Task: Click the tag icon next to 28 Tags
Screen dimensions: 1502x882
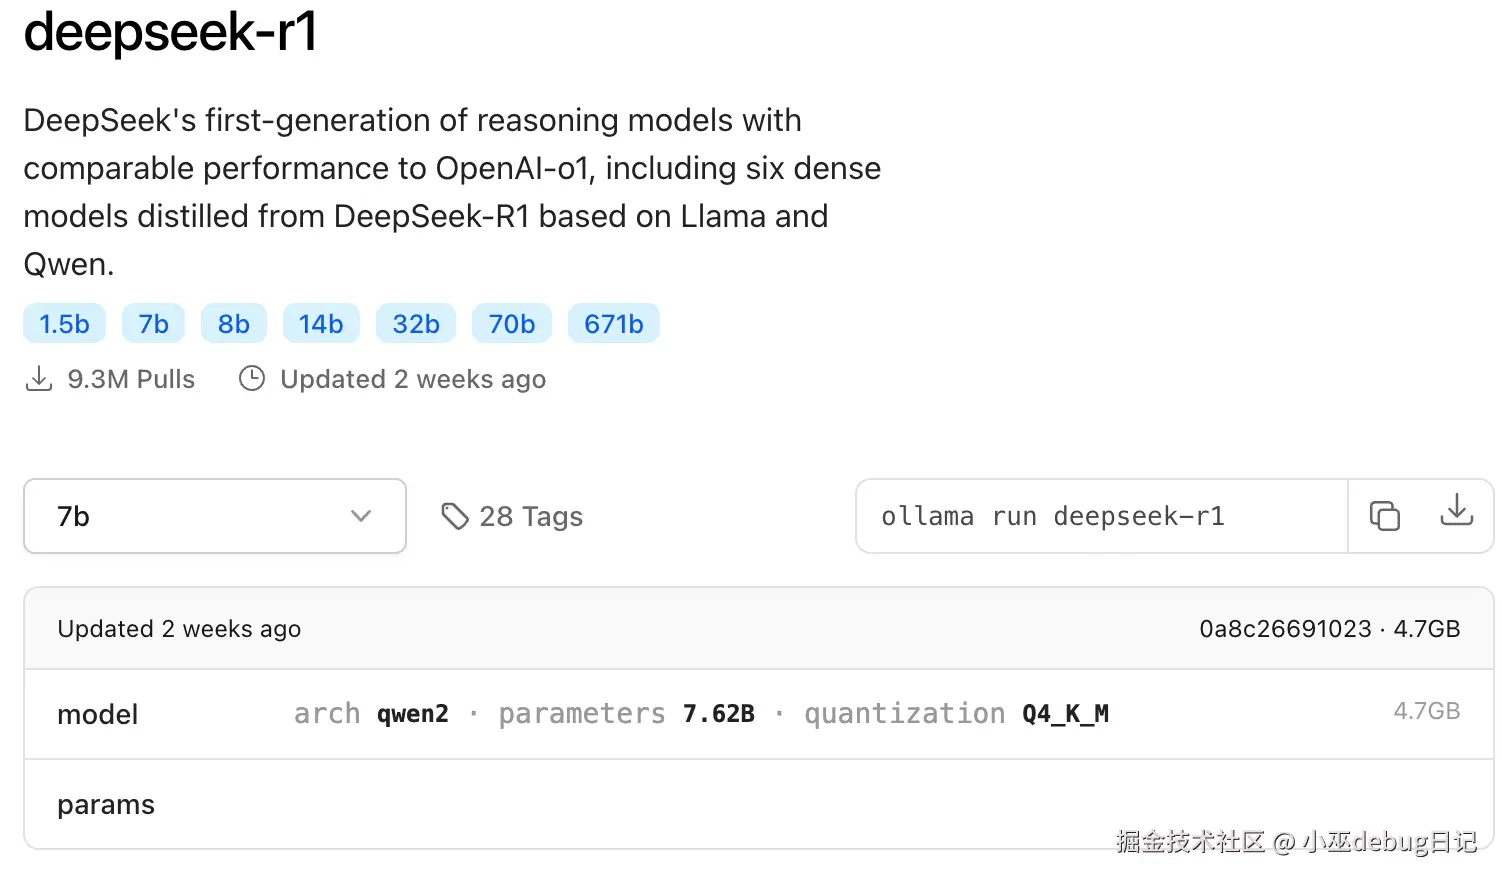Action: [455, 516]
